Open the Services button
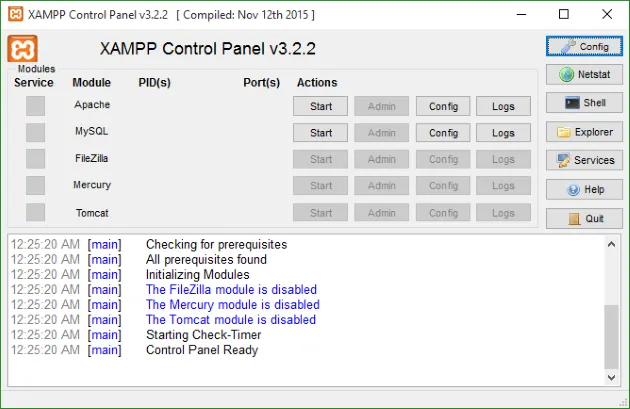The width and height of the screenshot is (630, 409). pos(584,160)
